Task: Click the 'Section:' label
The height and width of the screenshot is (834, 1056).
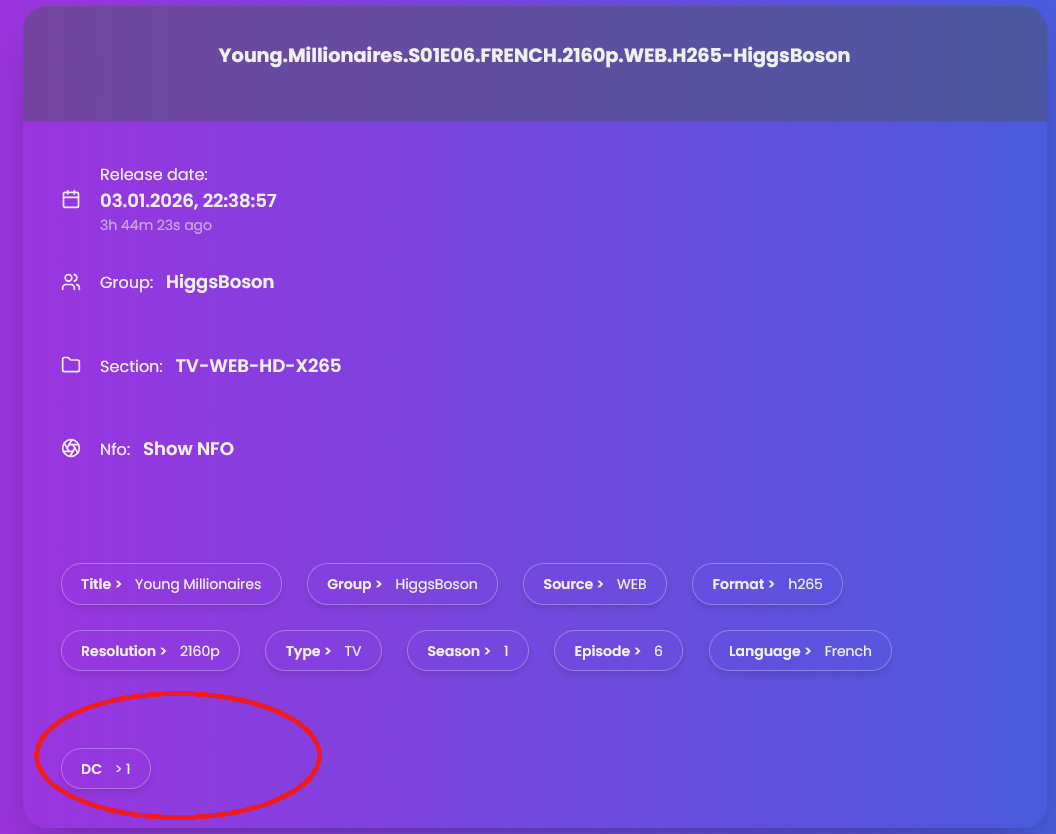Action: [x=131, y=366]
